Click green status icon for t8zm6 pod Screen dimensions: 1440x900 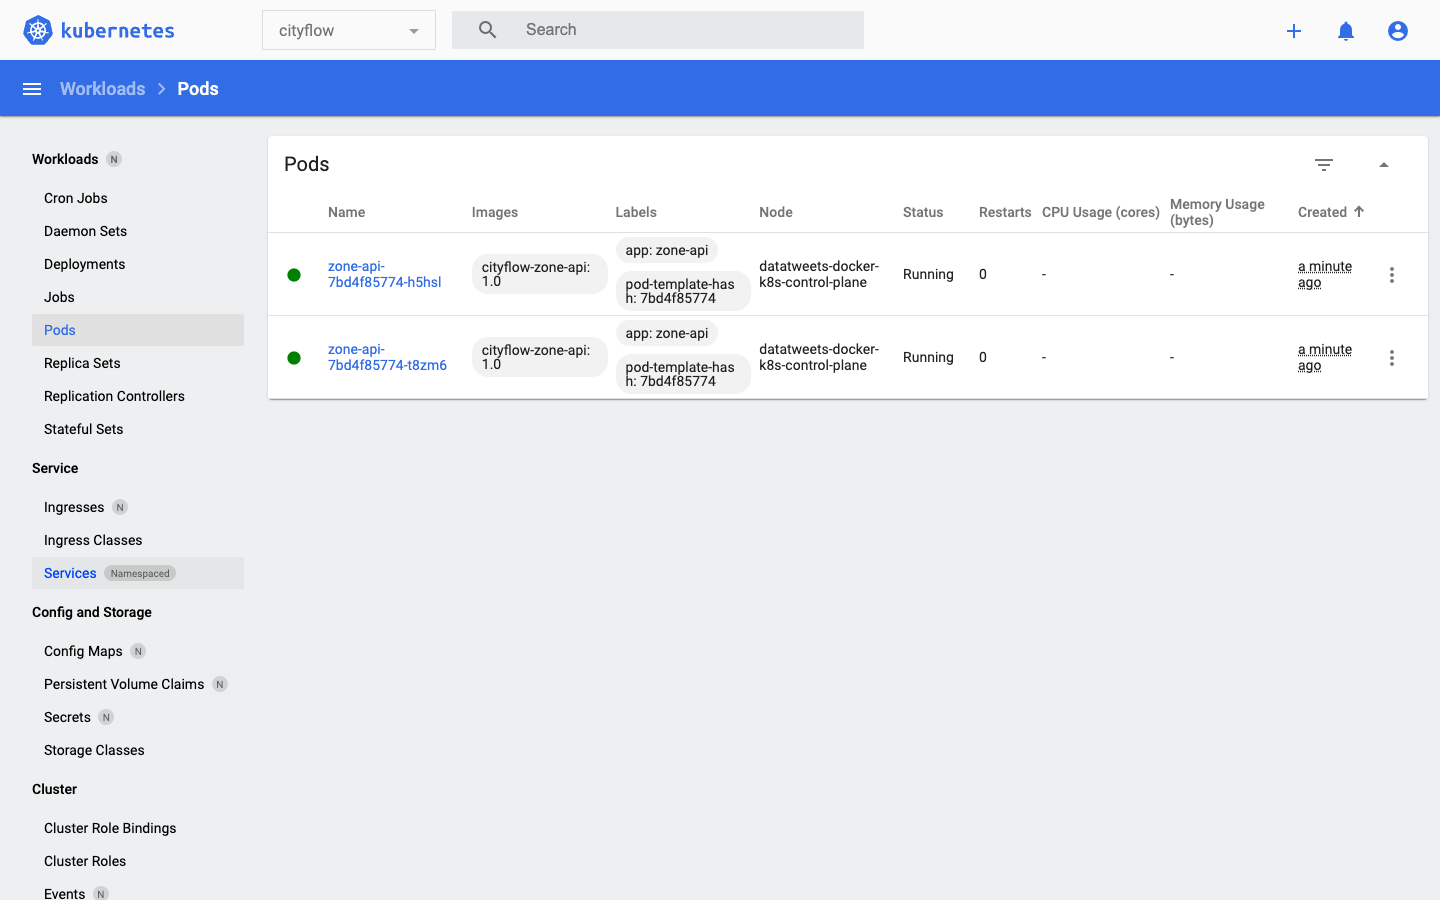pos(294,358)
